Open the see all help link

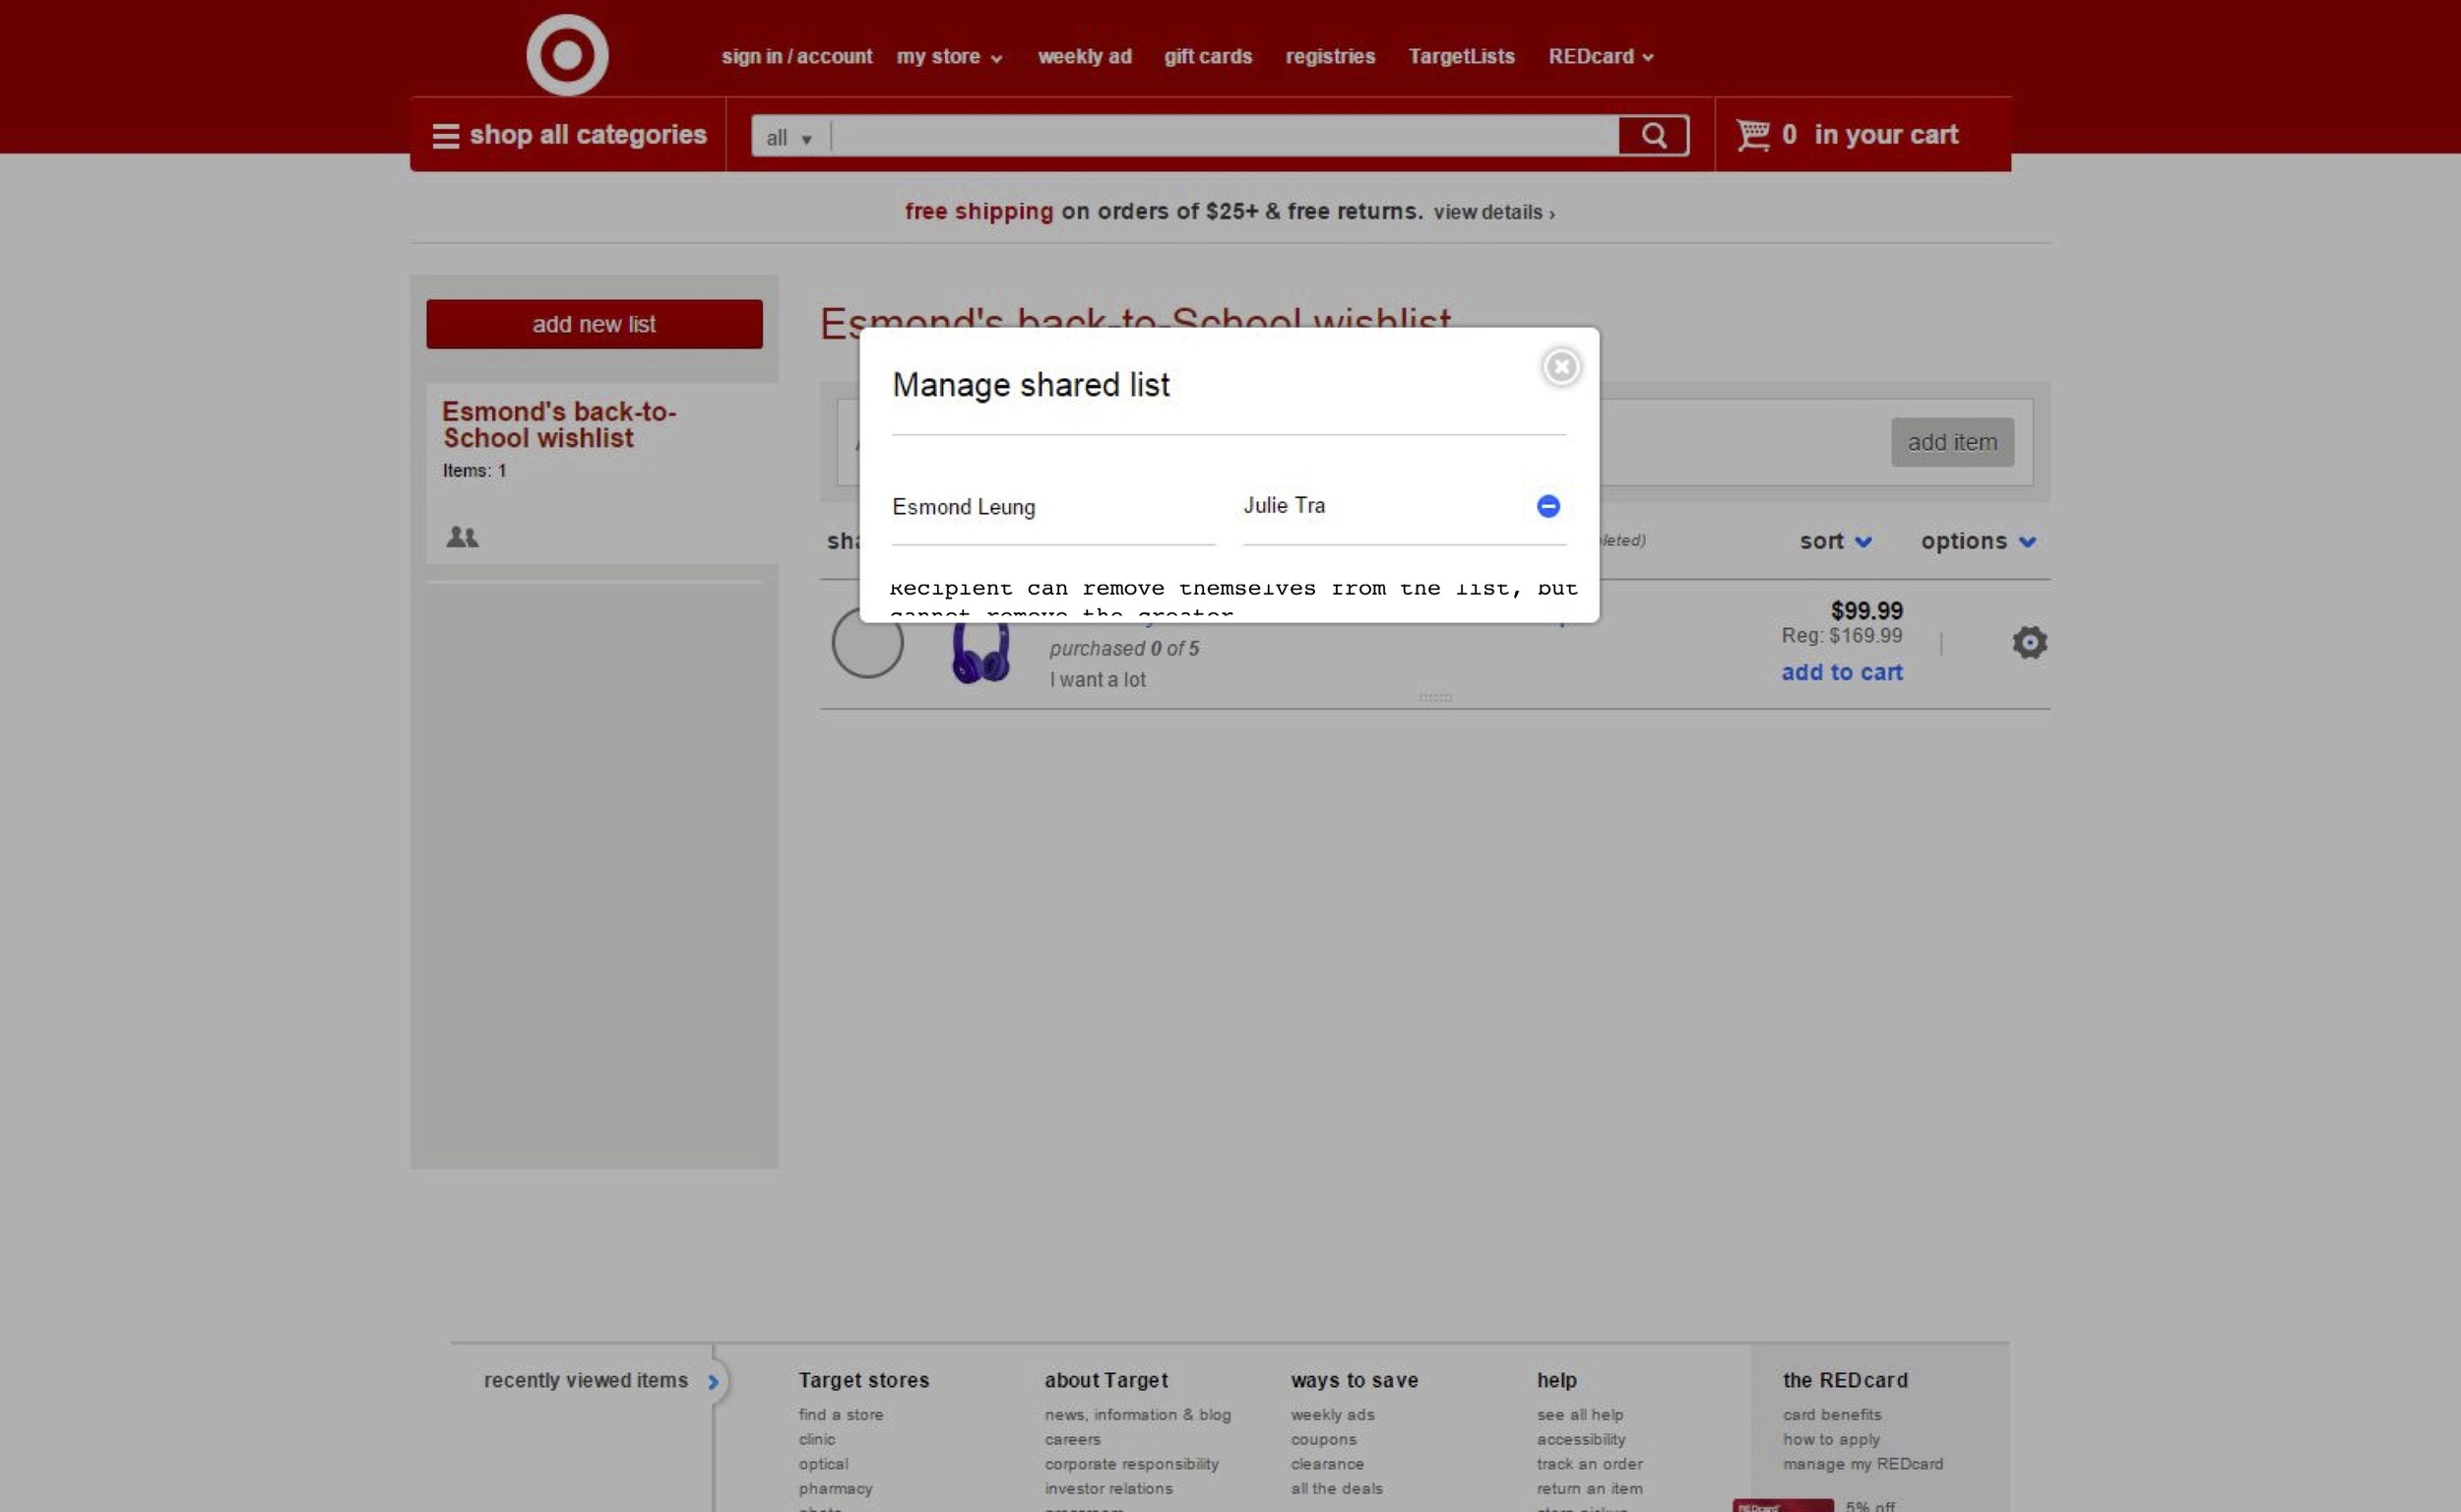[x=1580, y=1415]
